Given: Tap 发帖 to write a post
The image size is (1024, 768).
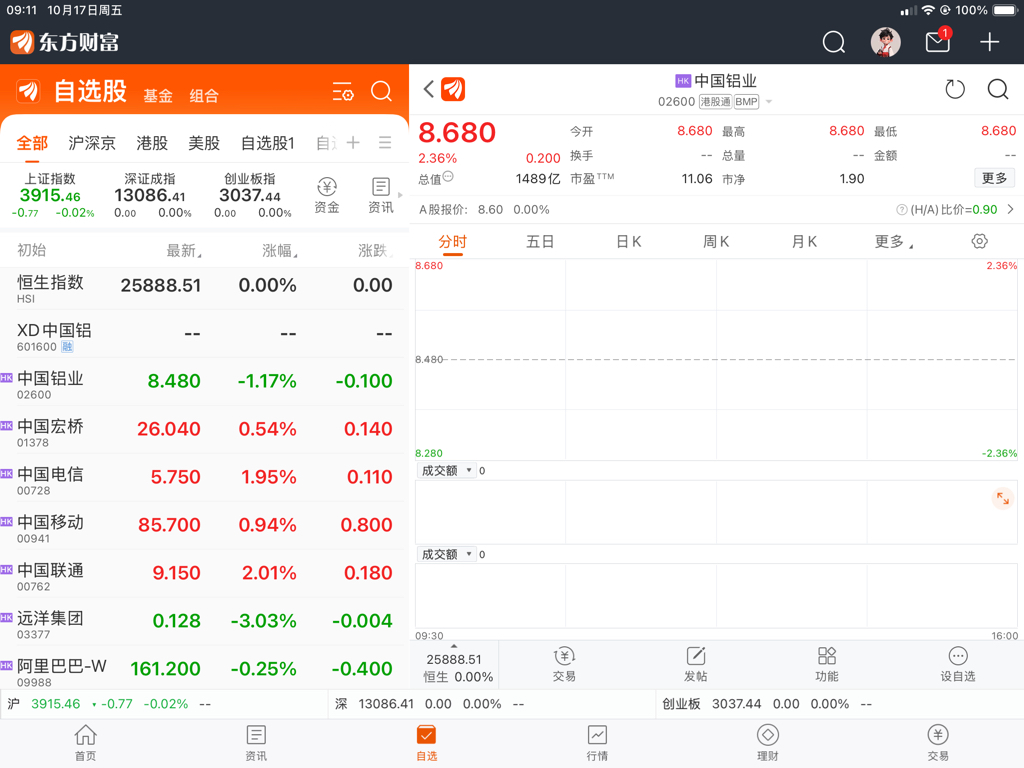Looking at the screenshot, I should tap(696, 664).
